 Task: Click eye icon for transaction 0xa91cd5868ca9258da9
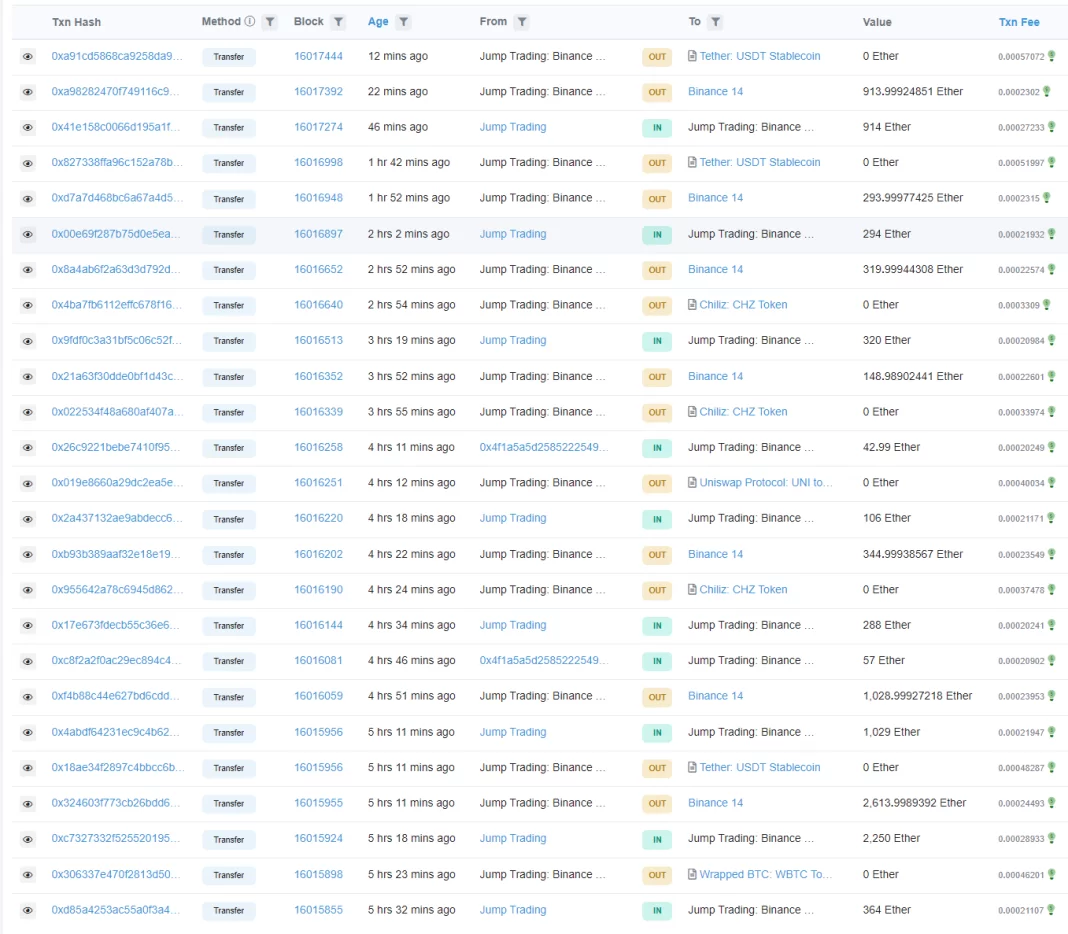28,57
